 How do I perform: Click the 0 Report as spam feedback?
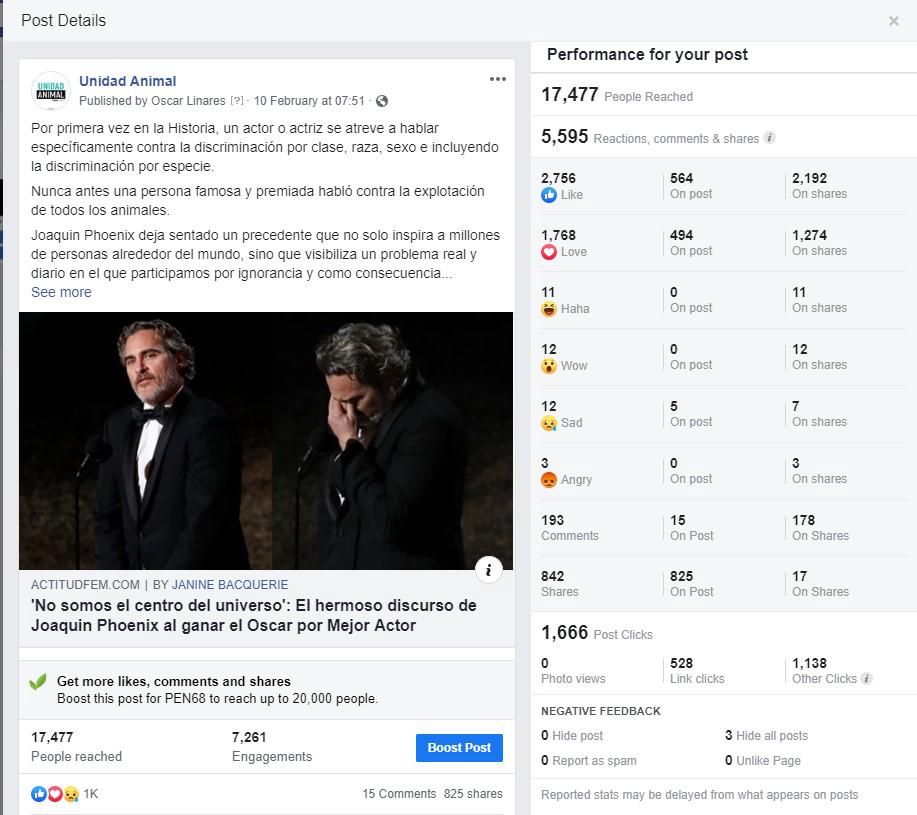(589, 761)
